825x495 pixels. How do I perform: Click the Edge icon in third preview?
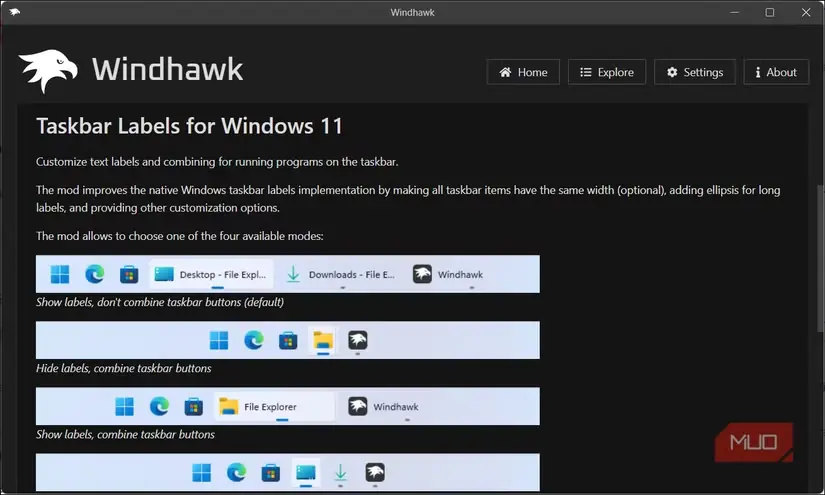click(x=159, y=406)
